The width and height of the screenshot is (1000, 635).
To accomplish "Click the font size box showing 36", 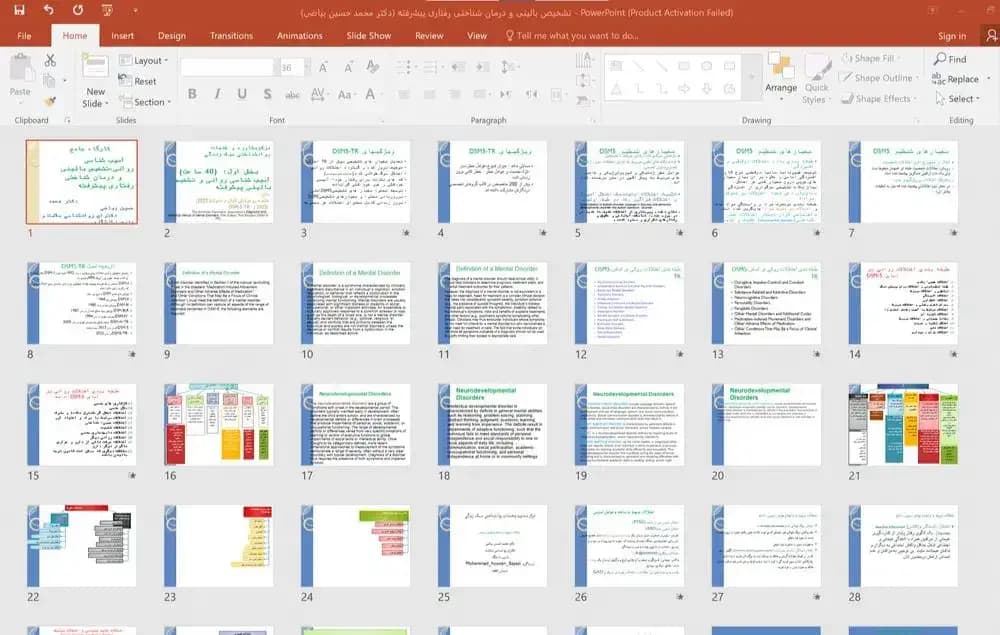I will pyautogui.click(x=291, y=67).
